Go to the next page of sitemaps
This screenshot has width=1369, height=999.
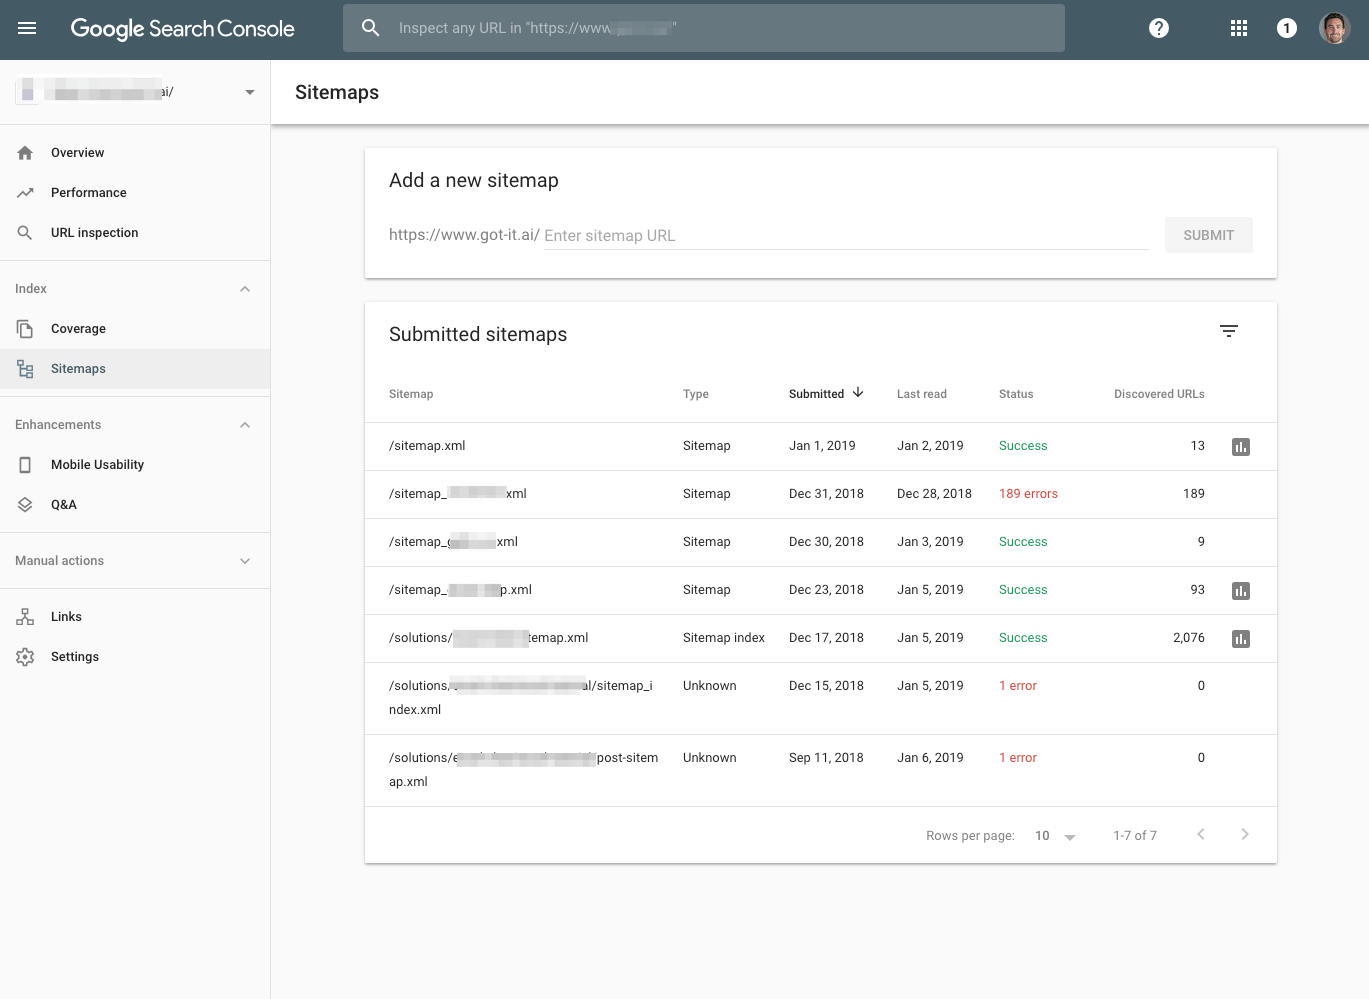(x=1245, y=834)
